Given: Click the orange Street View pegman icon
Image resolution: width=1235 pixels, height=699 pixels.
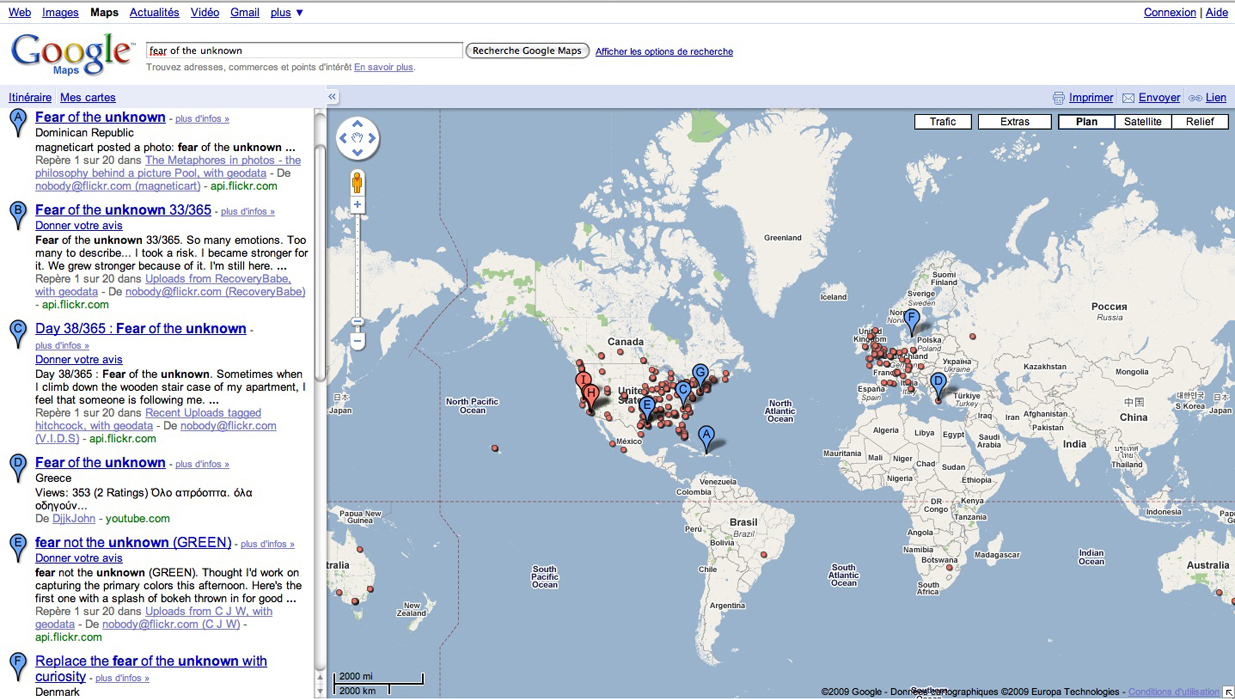Looking at the screenshot, I should 357,182.
